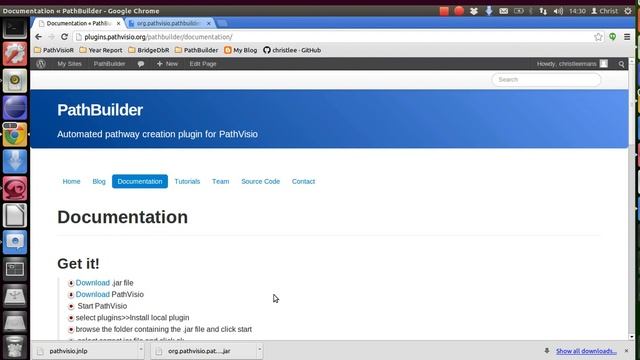The width and height of the screenshot is (640, 360).
Task: Open the blue download arrow app in launcher
Action: (x=15, y=162)
